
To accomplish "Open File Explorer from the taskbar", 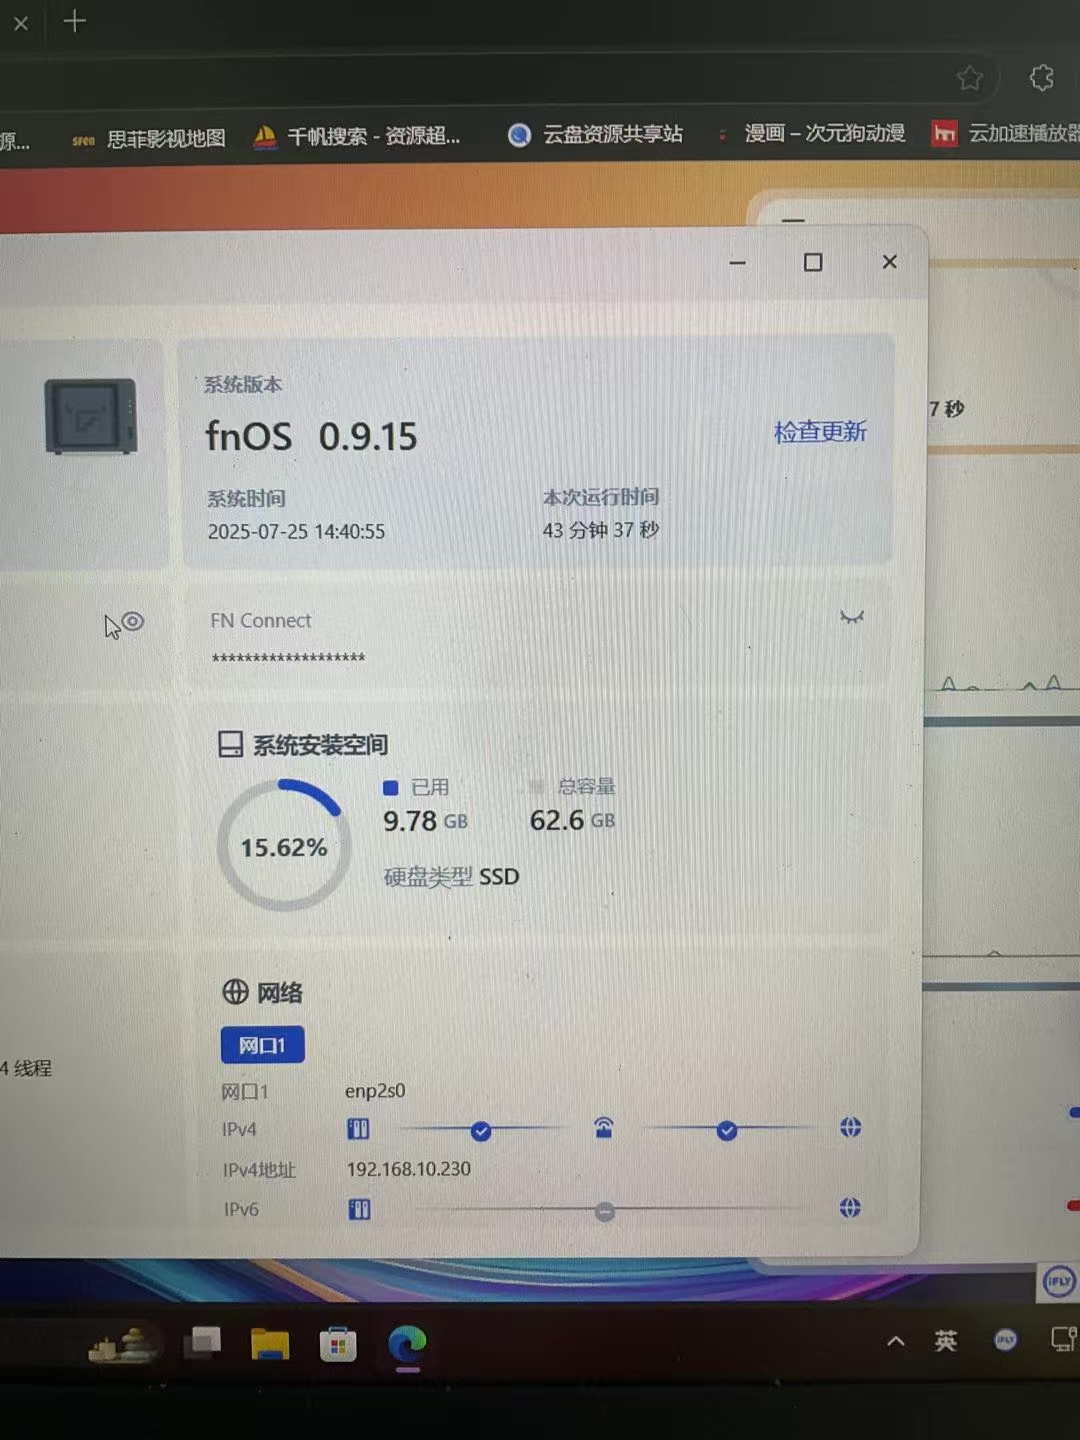I will (269, 1344).
